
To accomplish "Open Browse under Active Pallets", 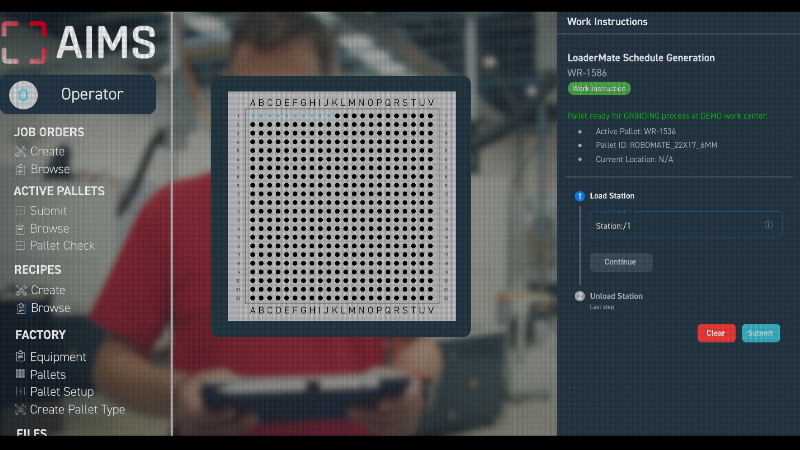I will click(49, 229).
